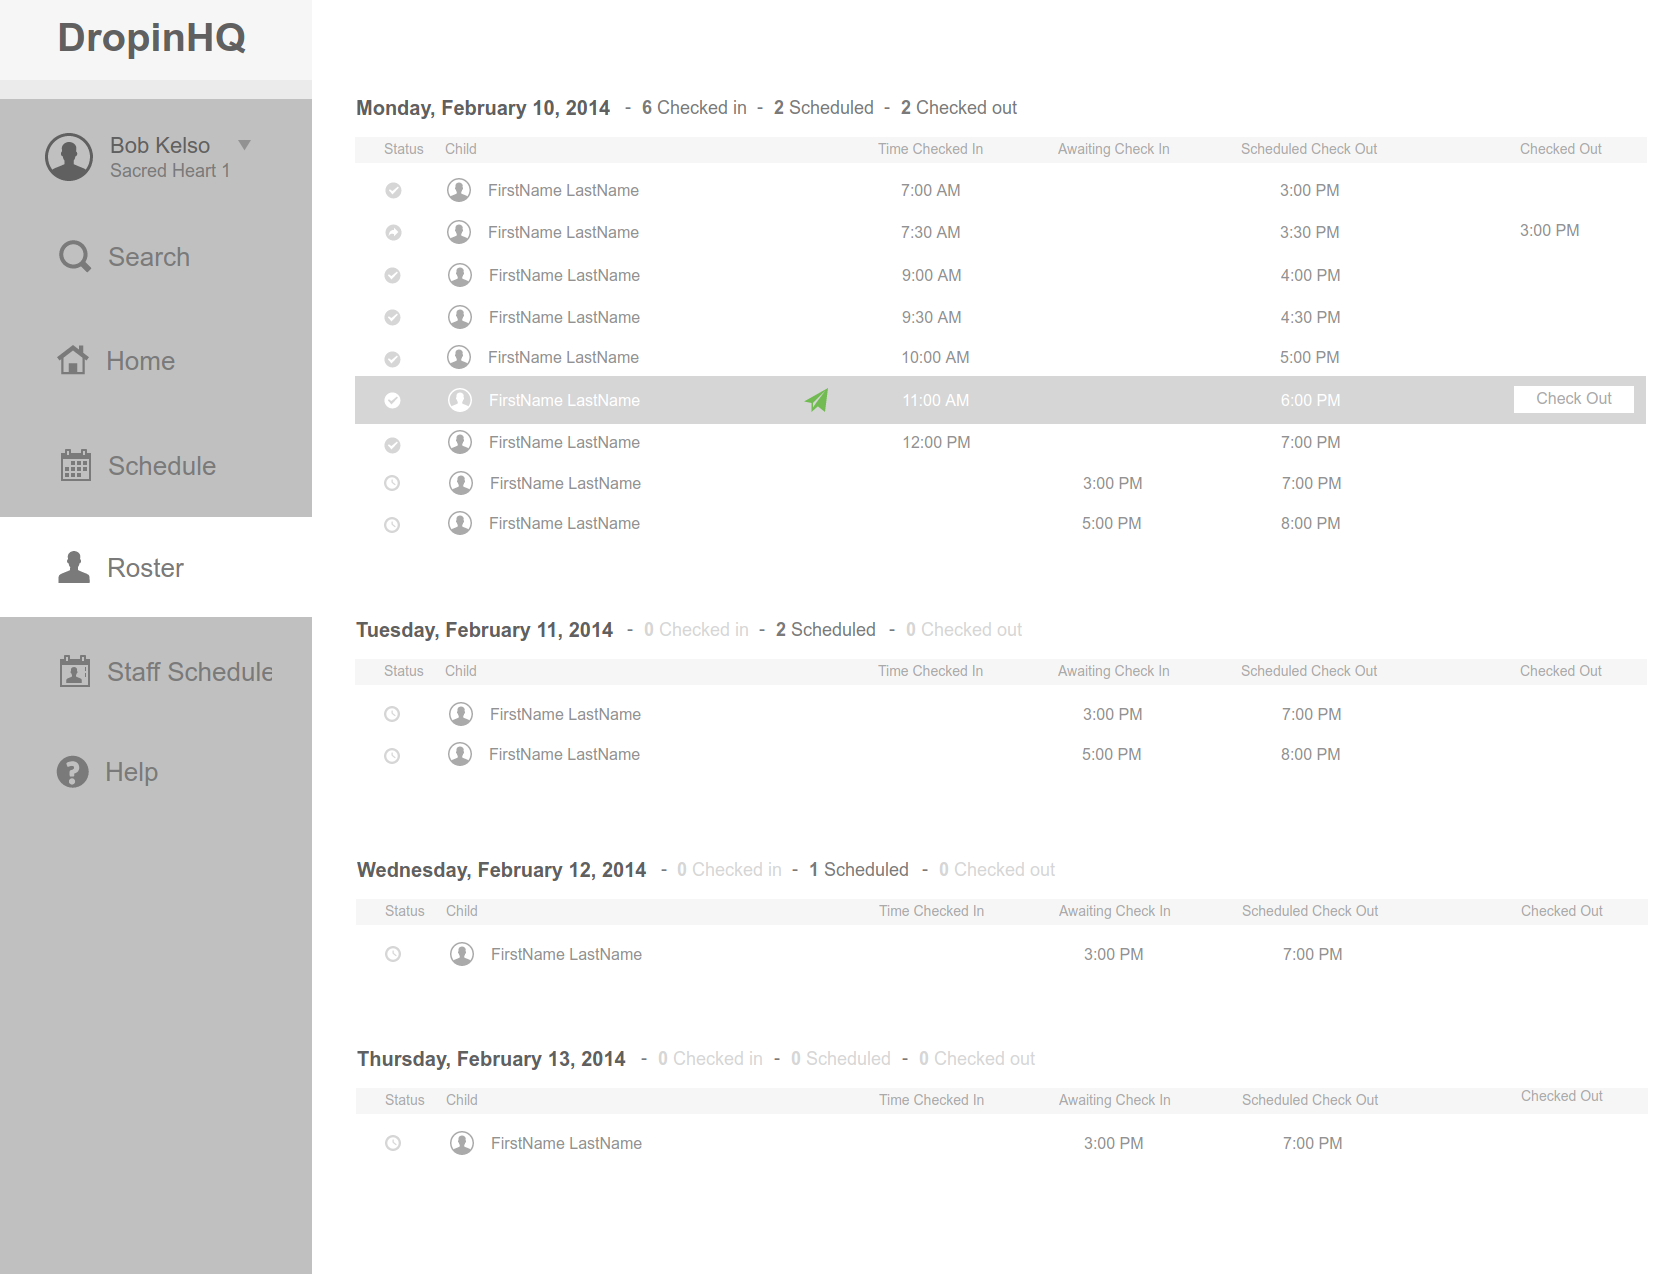Click clock status icon for Monday 5:00 PM awaiting row

[392, 525]
